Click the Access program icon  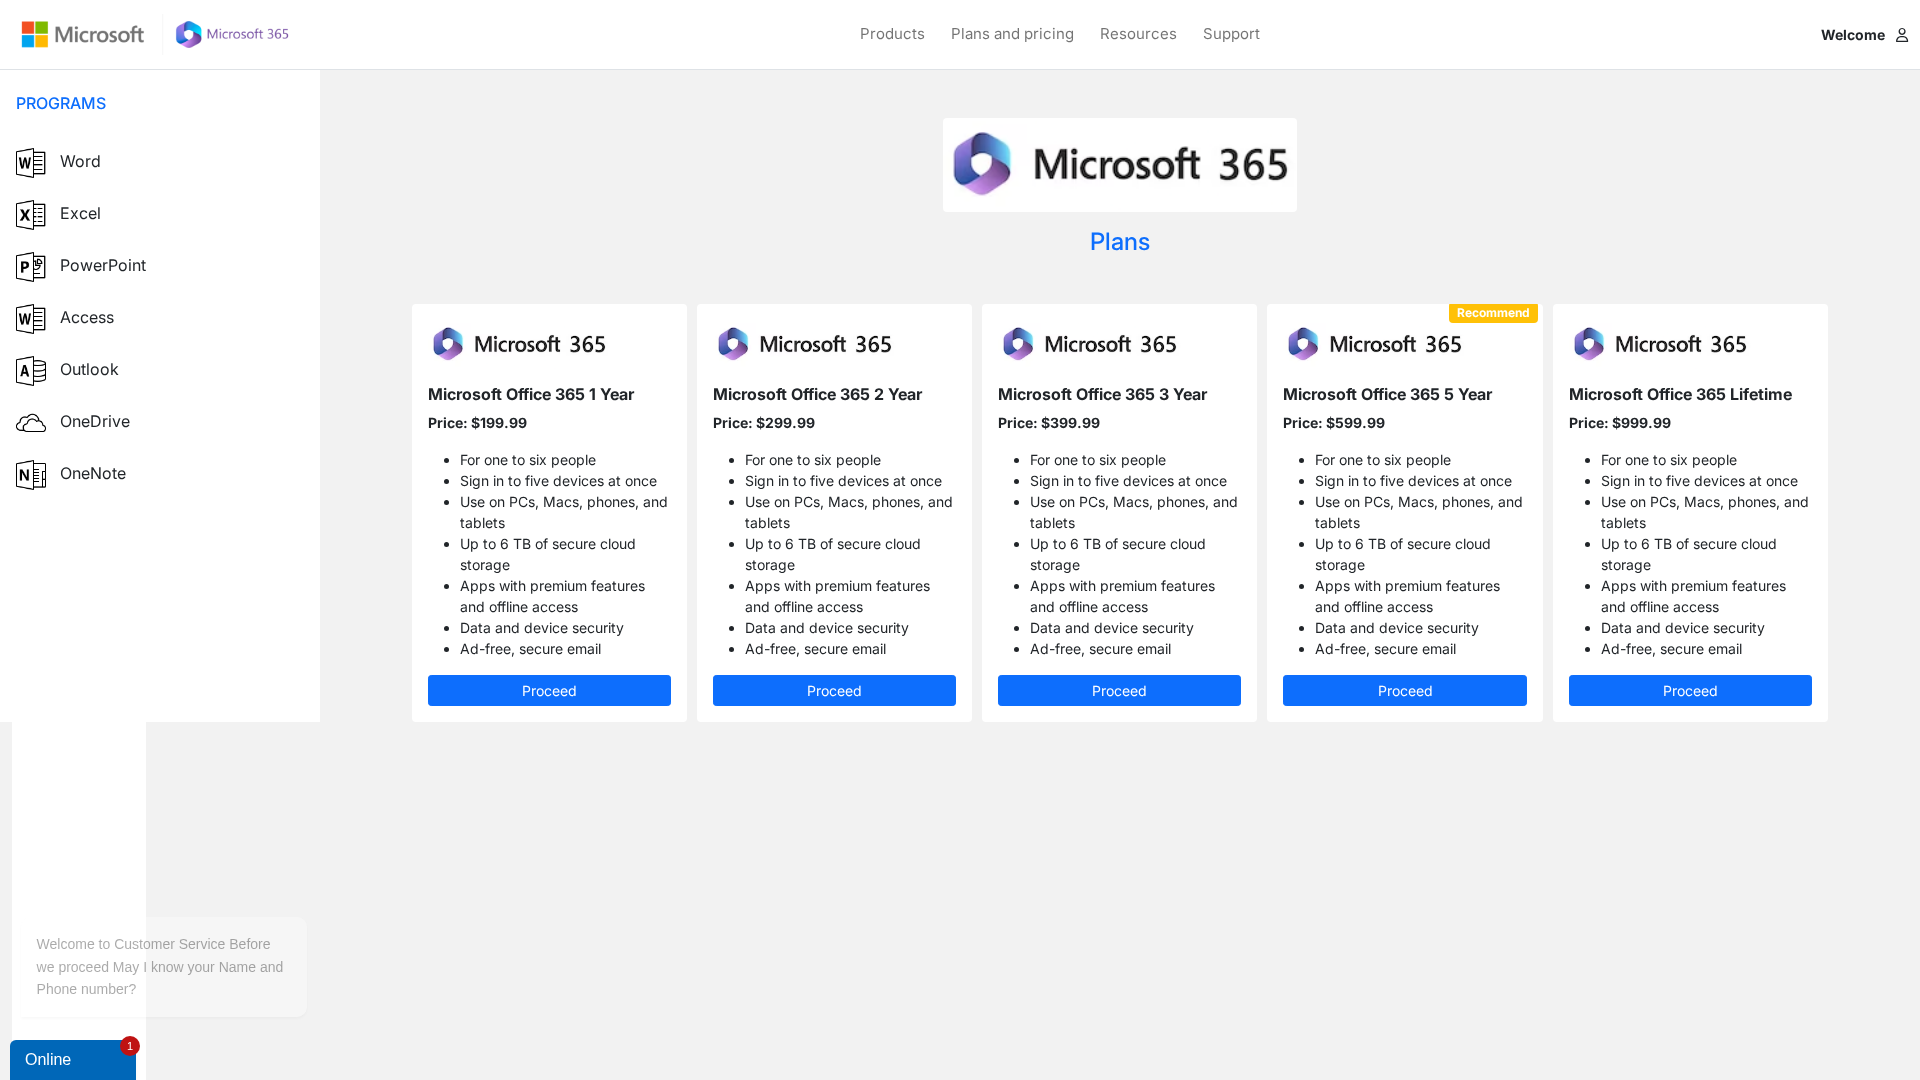click(x=31, y=318)
